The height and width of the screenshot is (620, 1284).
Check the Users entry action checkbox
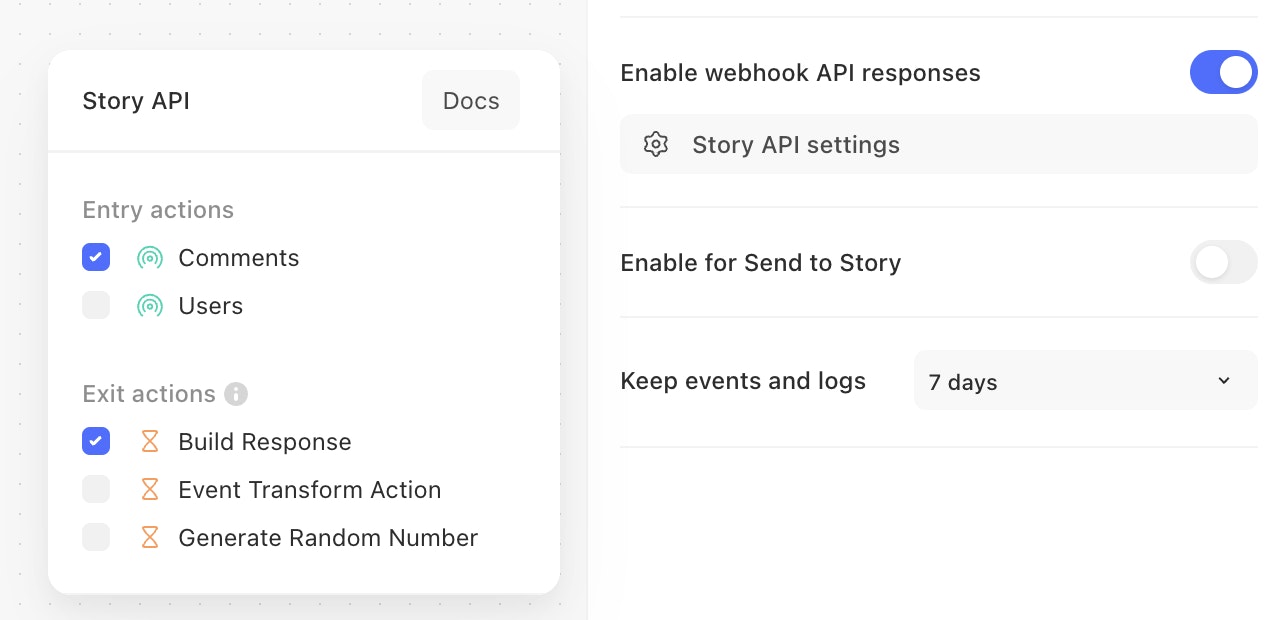(x=96, y=306)
